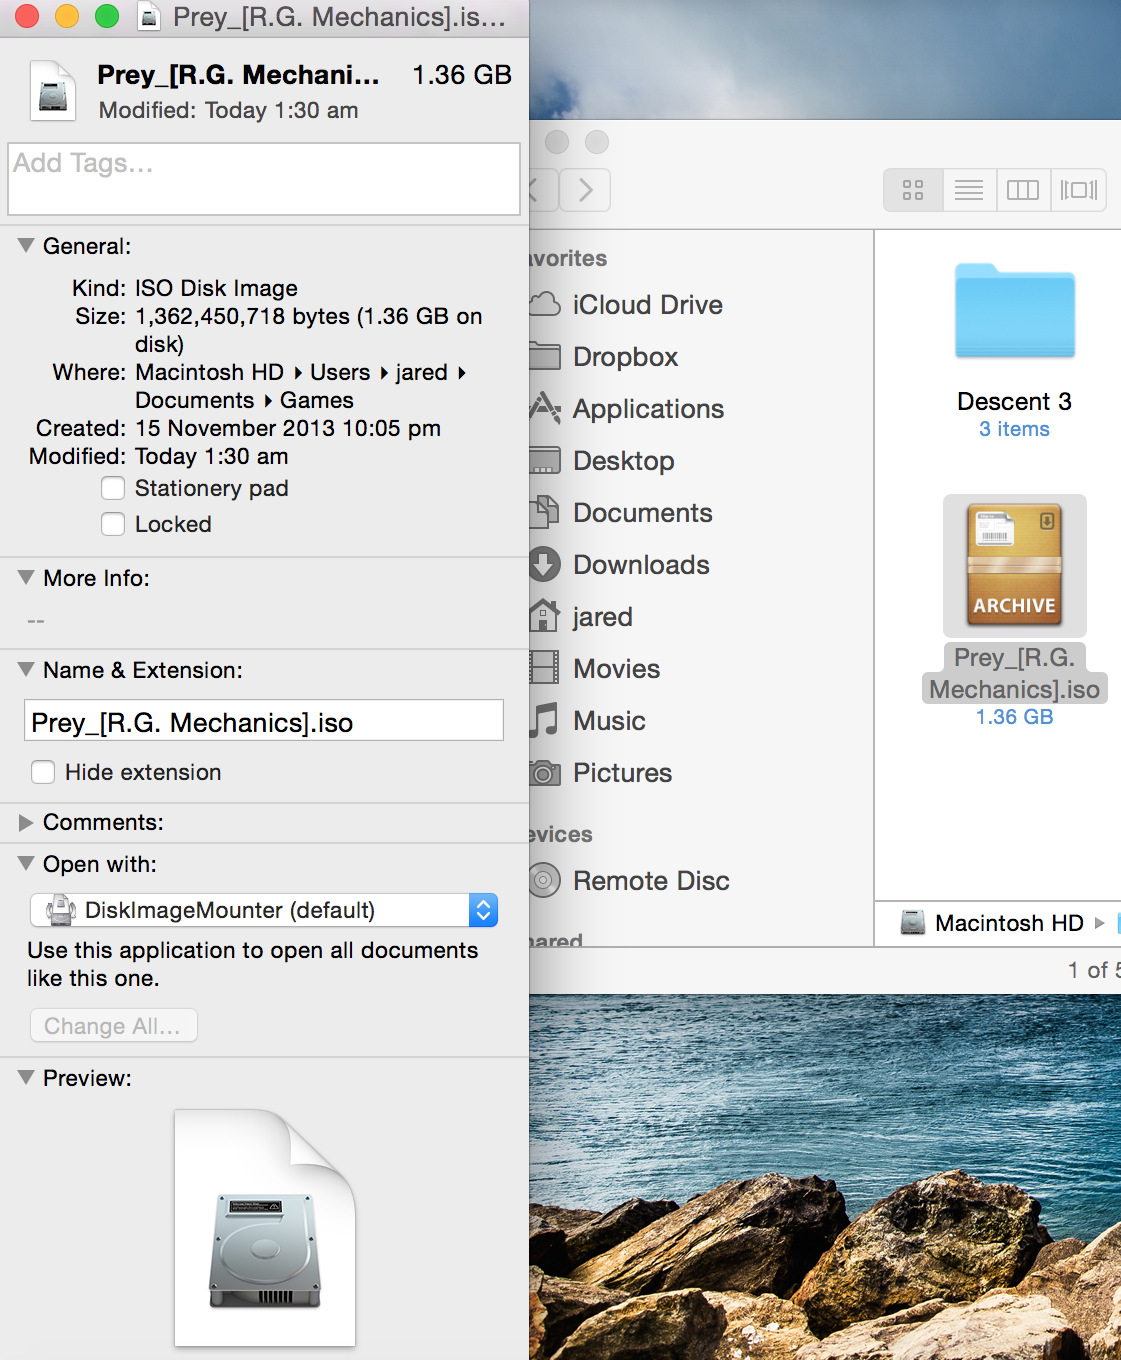Switch Finder to Cover Flow view

(1079, 190)
